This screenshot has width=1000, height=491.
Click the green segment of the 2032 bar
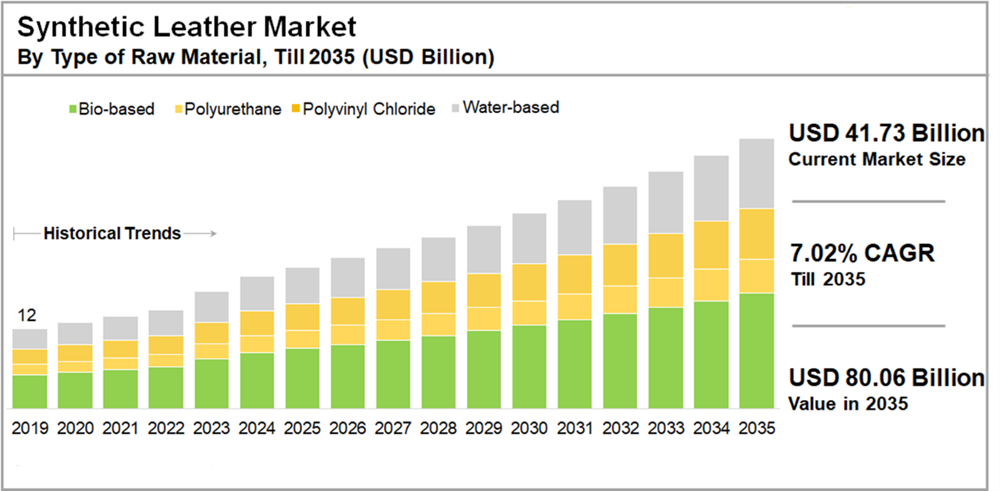click(x=620, y=361)
